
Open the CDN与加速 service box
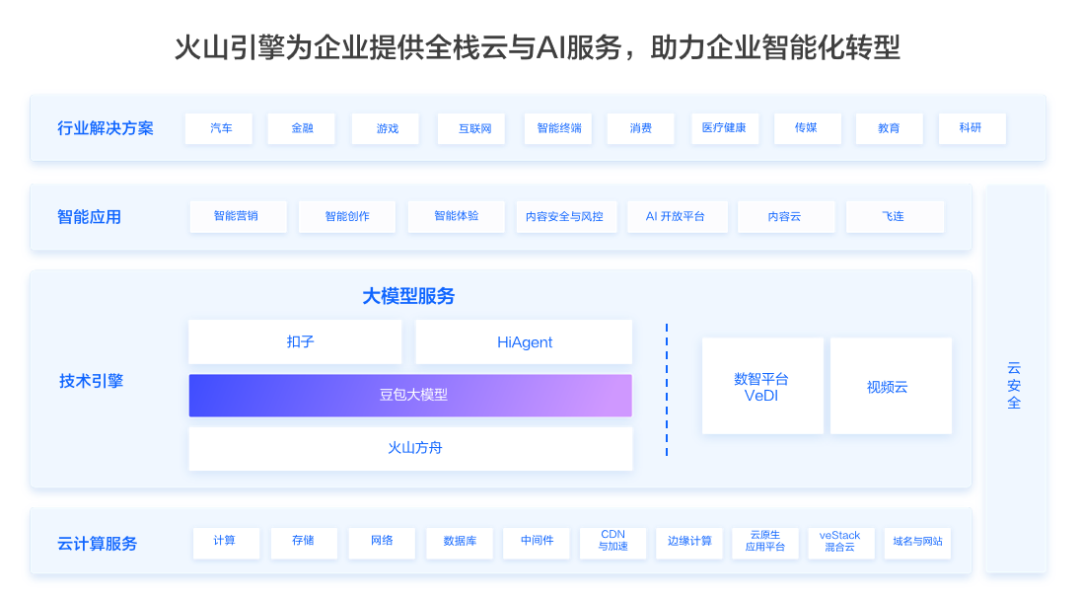pos(613,542)
